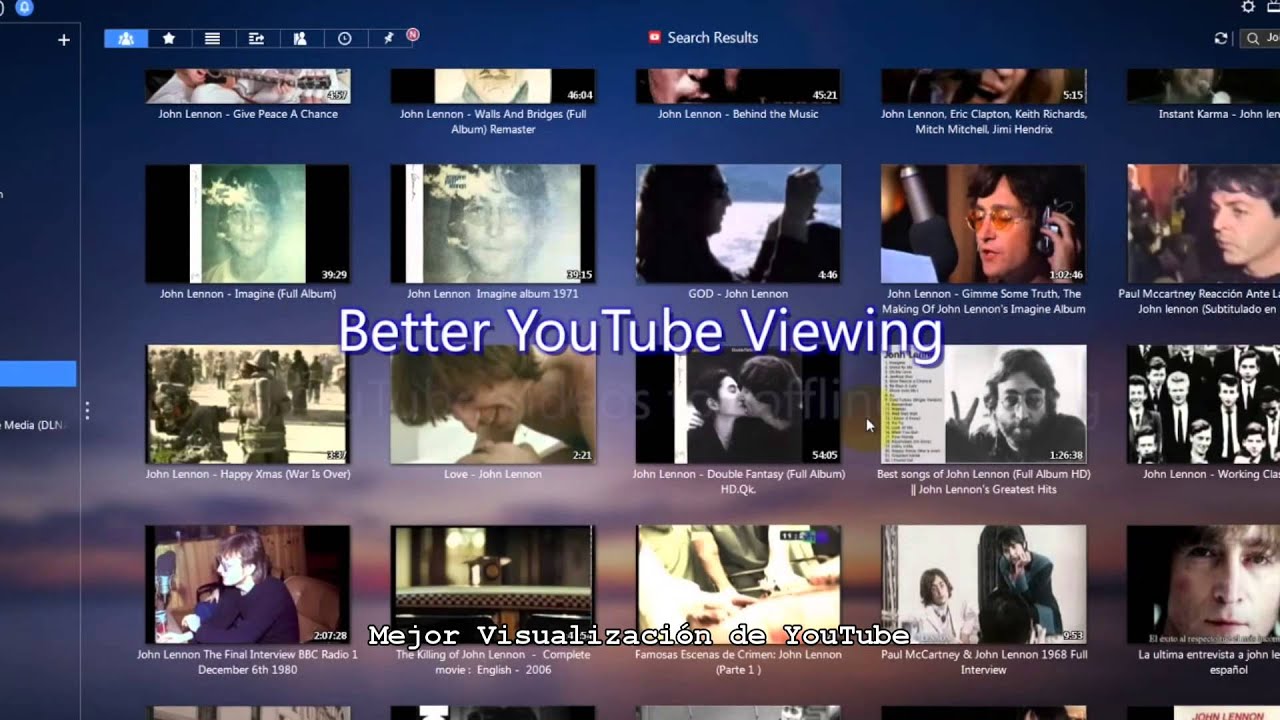Open The Final Interview BBC thumbnail
1280x720 pixels.
247,585
